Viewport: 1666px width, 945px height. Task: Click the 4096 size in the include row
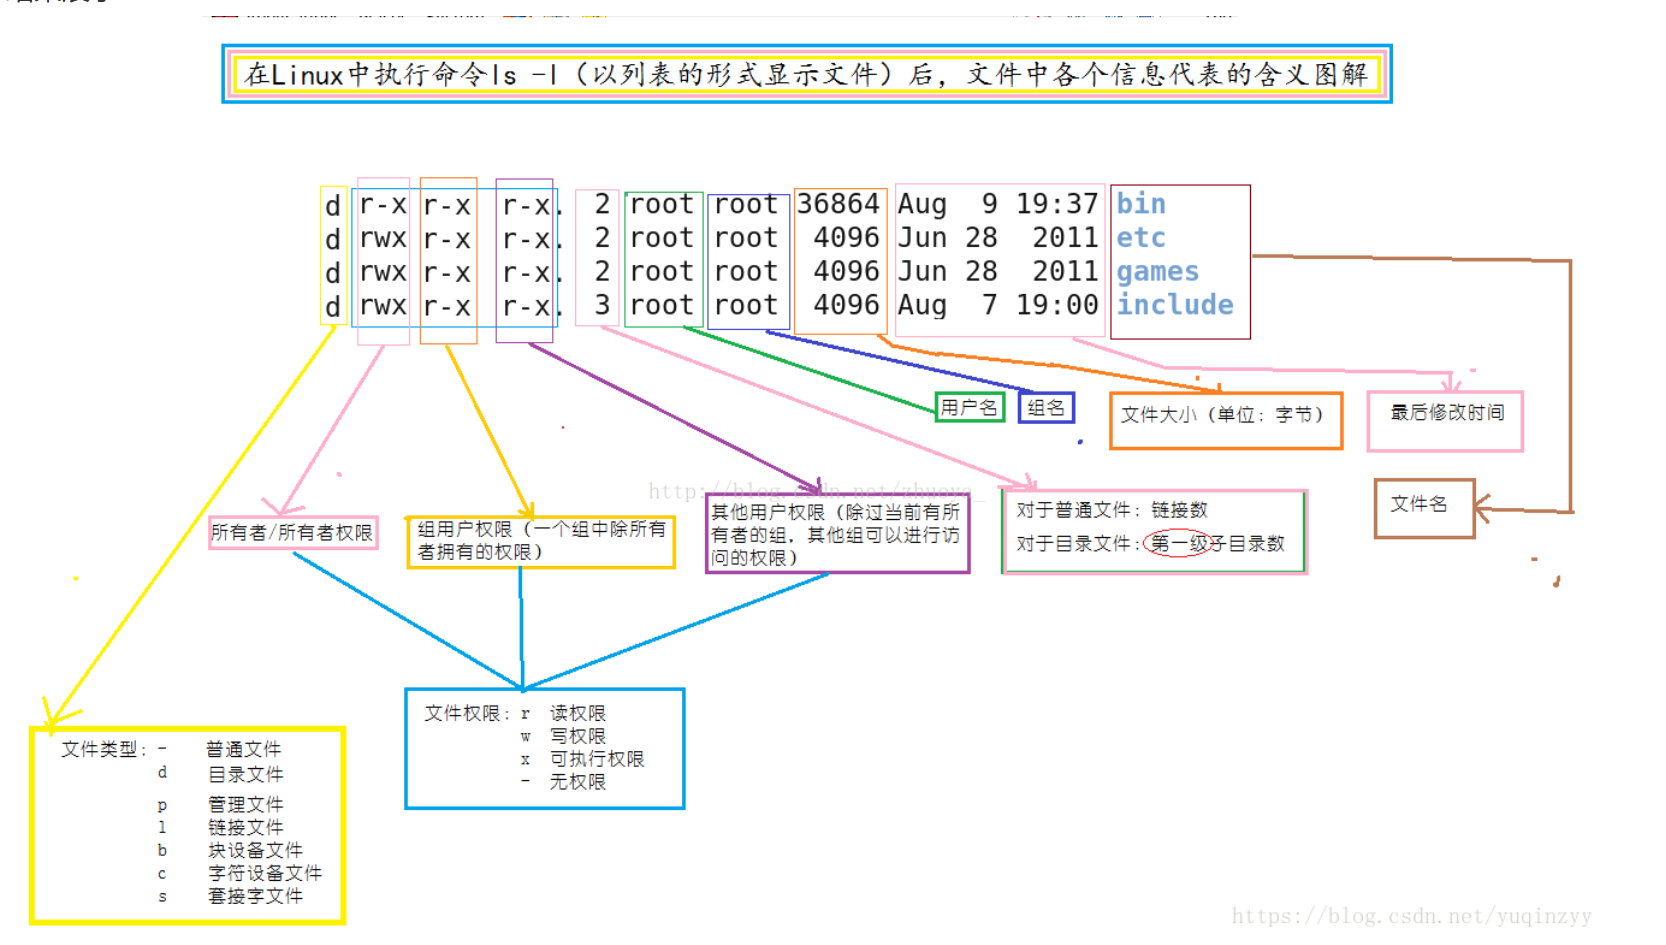(846, 305)
